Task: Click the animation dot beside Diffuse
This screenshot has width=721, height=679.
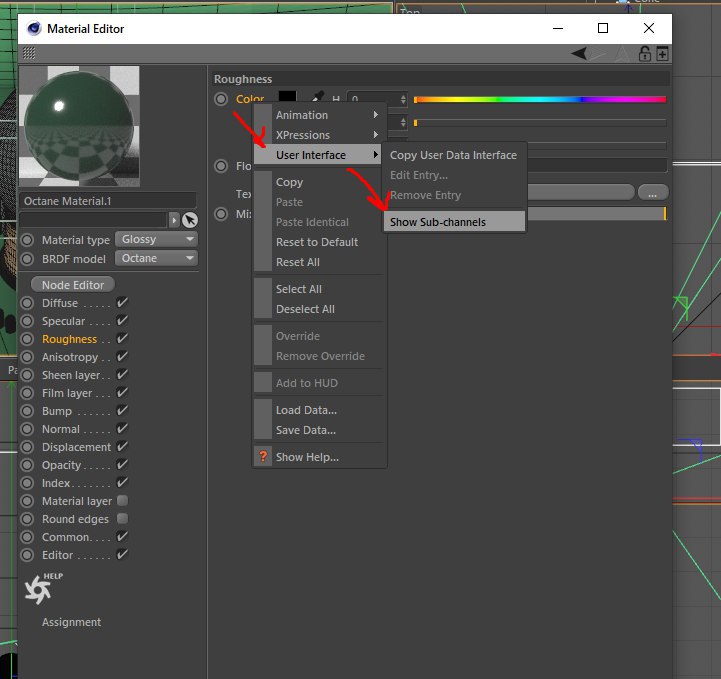Action: coord(27,303)
